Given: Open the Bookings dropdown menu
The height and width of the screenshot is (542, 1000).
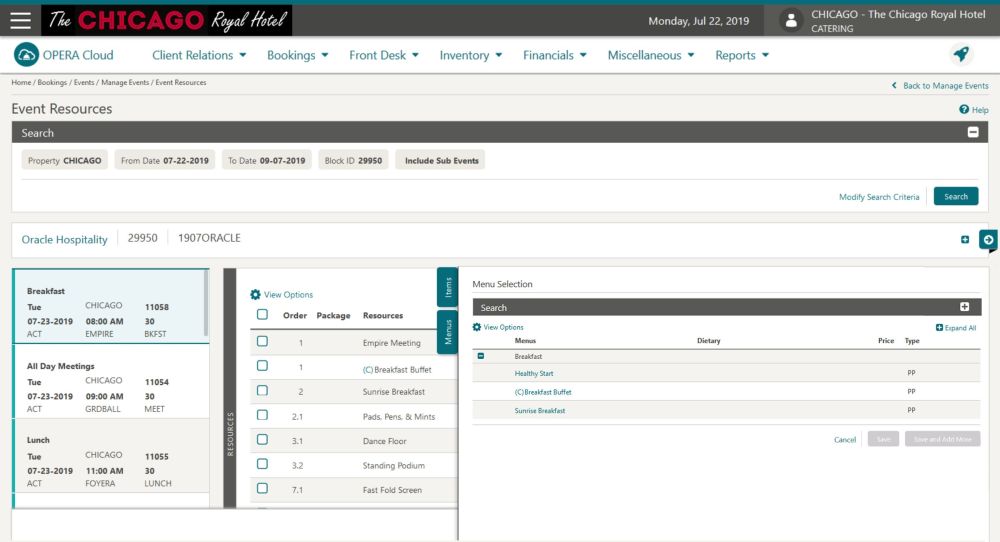Looking at the screenshot, I should tap(298, 55).
